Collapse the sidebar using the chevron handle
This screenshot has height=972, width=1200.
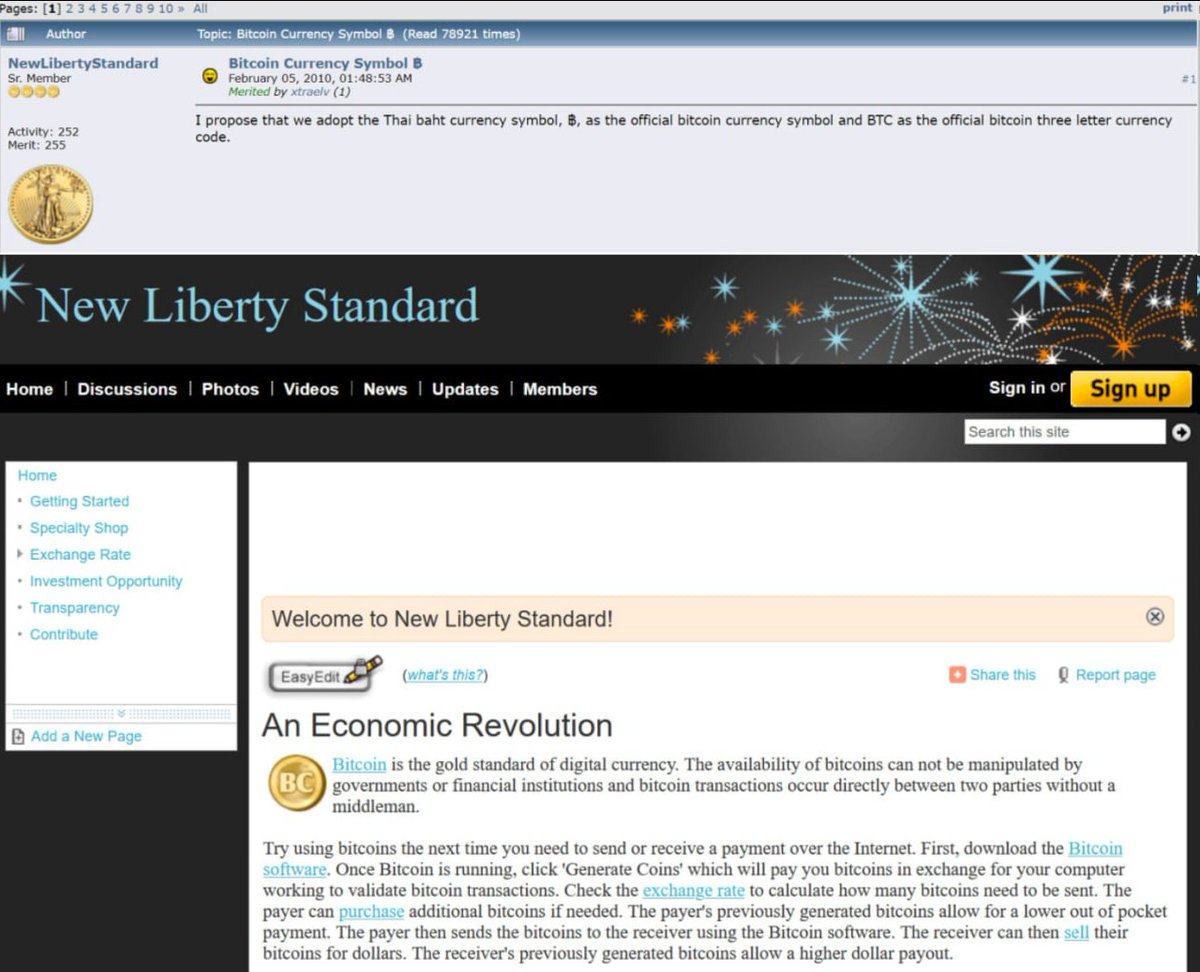121,714
